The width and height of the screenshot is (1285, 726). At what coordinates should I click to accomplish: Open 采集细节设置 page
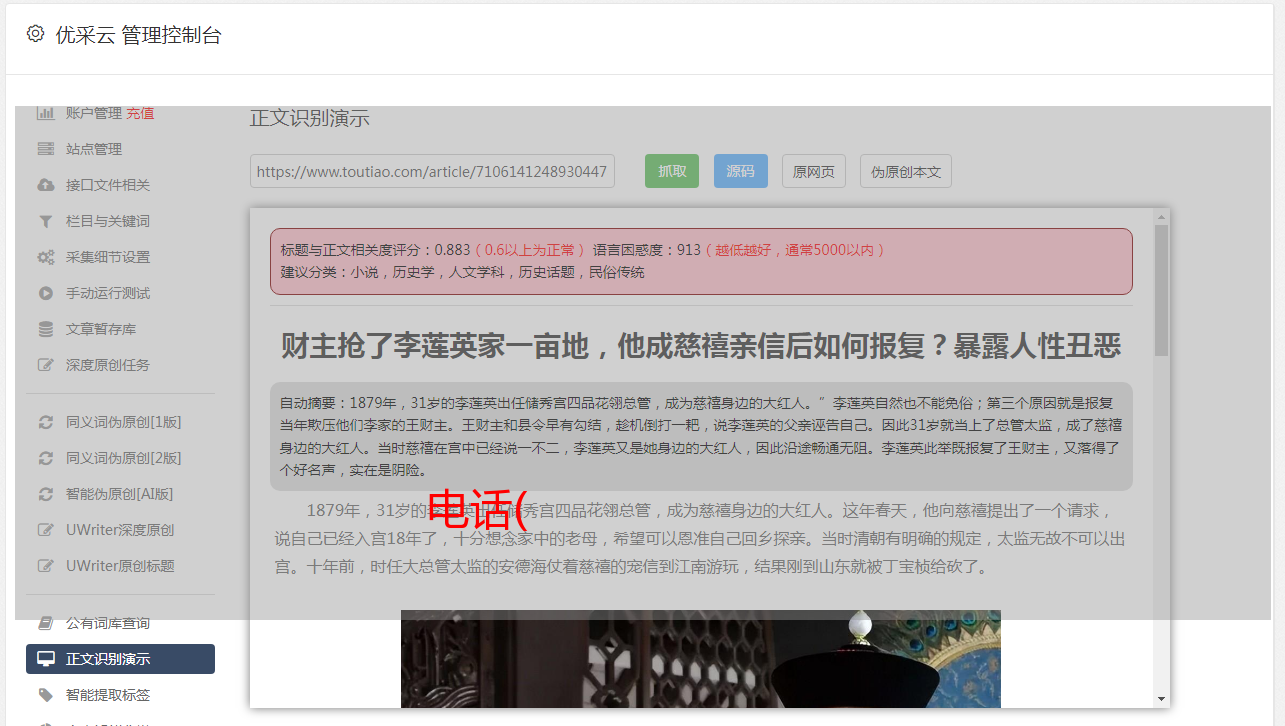[x=108, y=257]
